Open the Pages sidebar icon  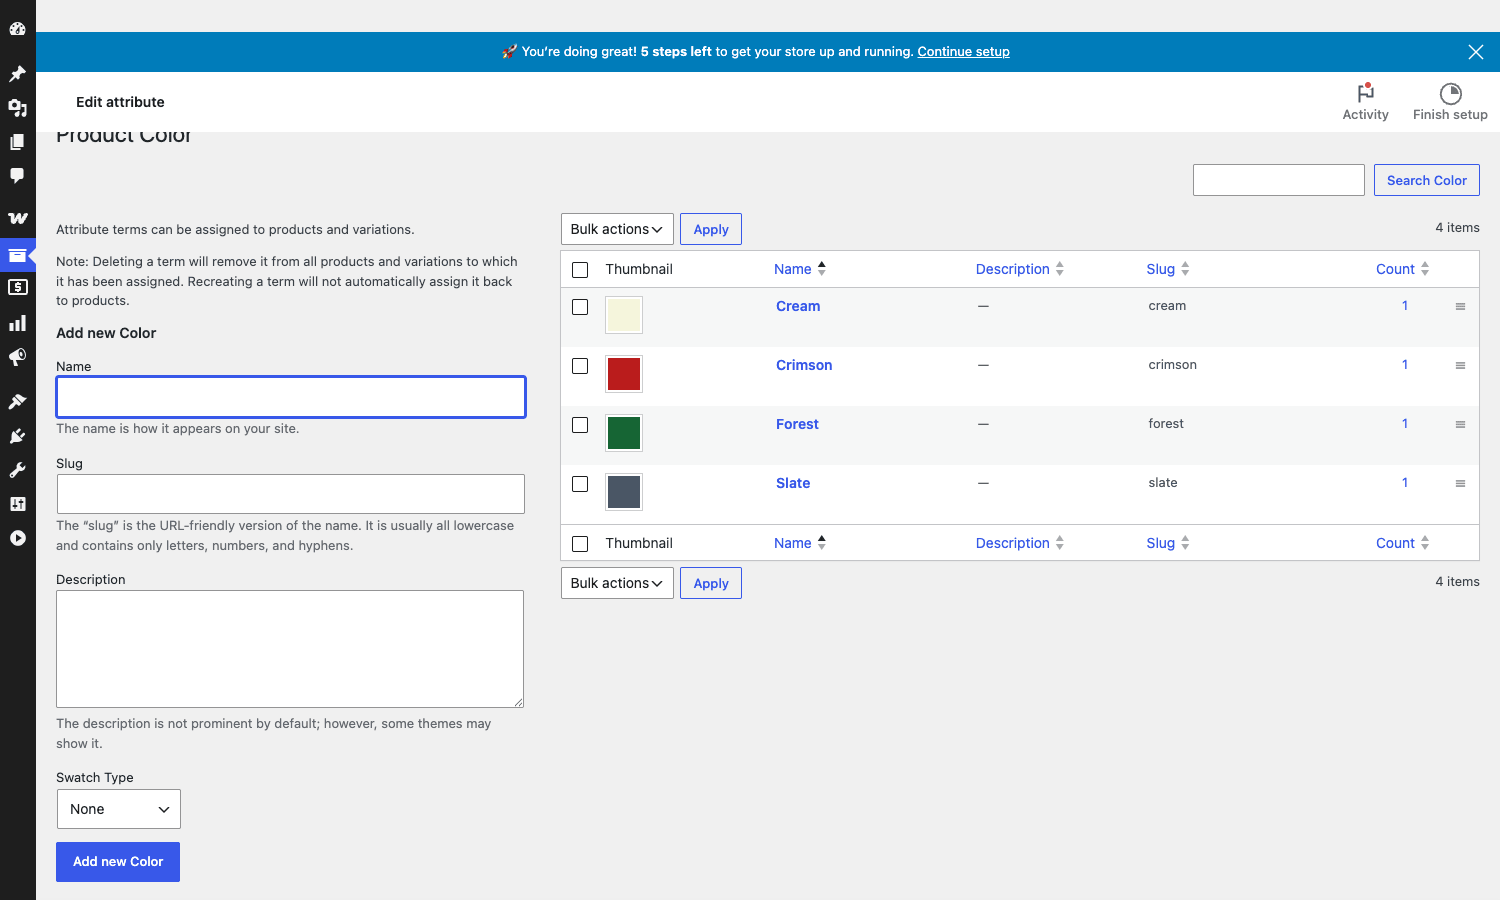click(17, 141)
